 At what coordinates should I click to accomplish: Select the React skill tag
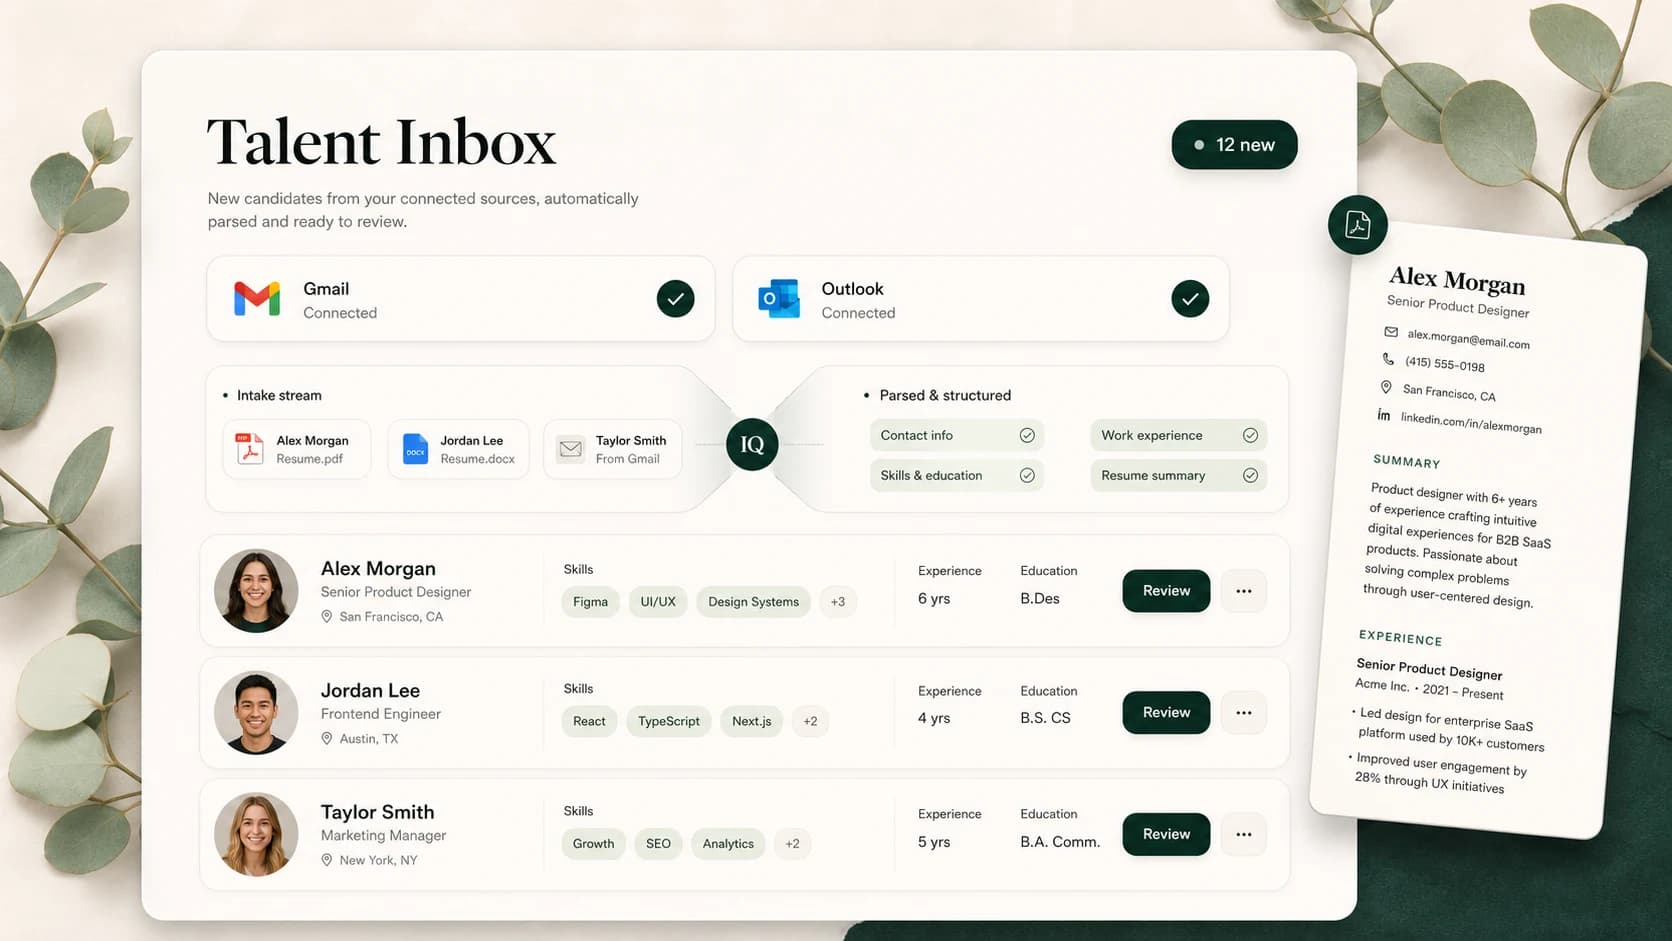click(x=589, y=721)
